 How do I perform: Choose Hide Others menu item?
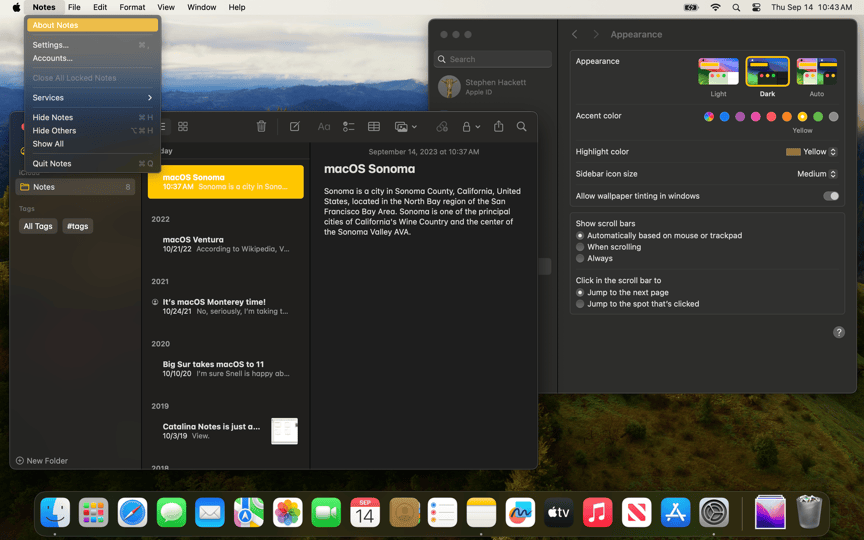(92, 131)
